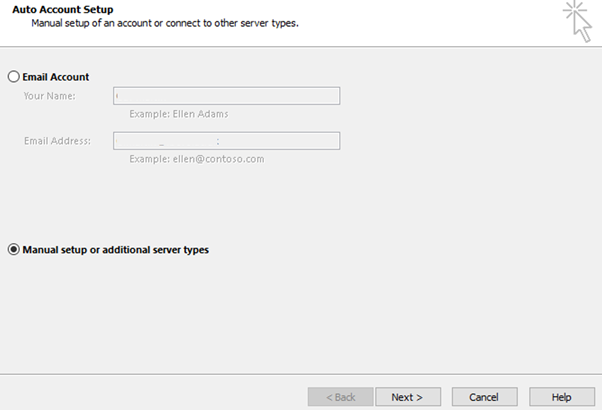Click the "Example: ellen@contoso.com" hint text
Viewport: 602px width, 410px height.
[196, 159]
